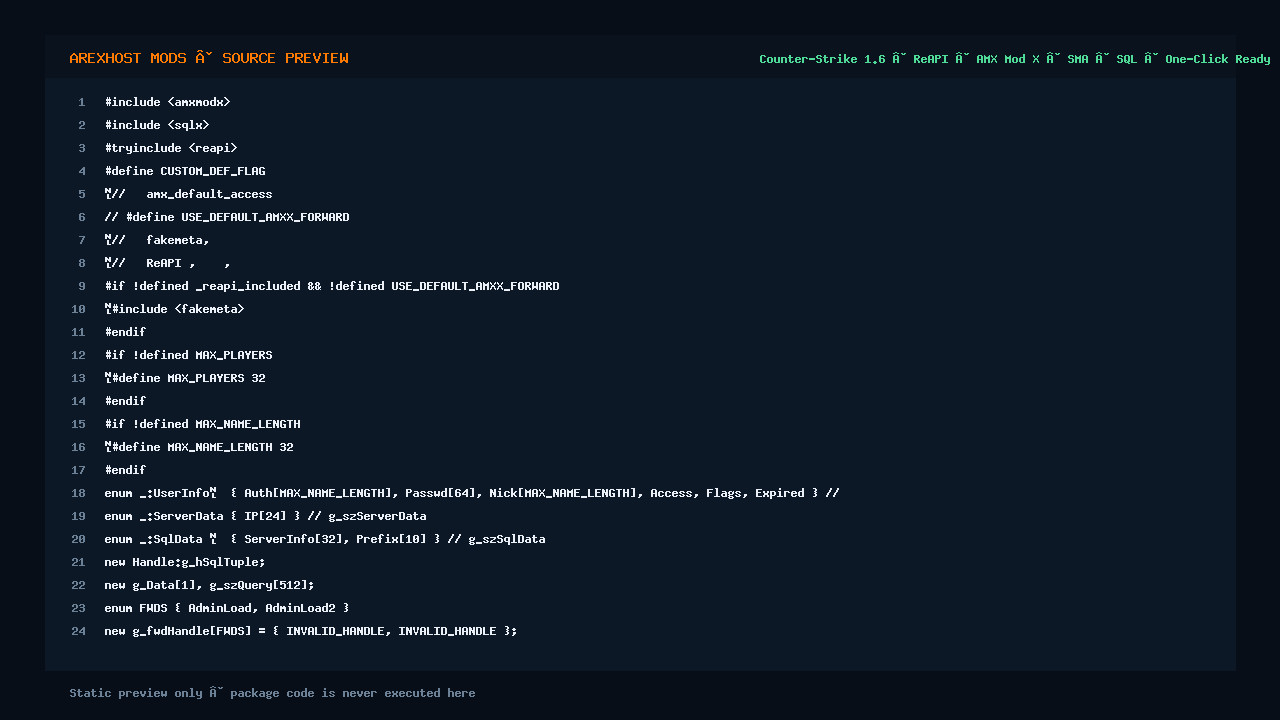The height and width of the screenshot is (720, 1280).
Task: Click the "#endif" on line 14
Action: (x=125, y=401)
